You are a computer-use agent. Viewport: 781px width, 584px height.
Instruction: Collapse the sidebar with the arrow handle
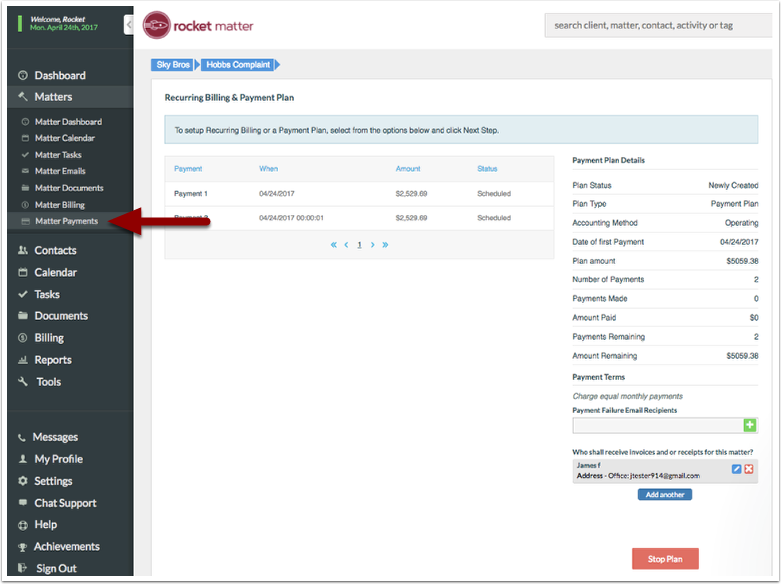coord(129,24)
